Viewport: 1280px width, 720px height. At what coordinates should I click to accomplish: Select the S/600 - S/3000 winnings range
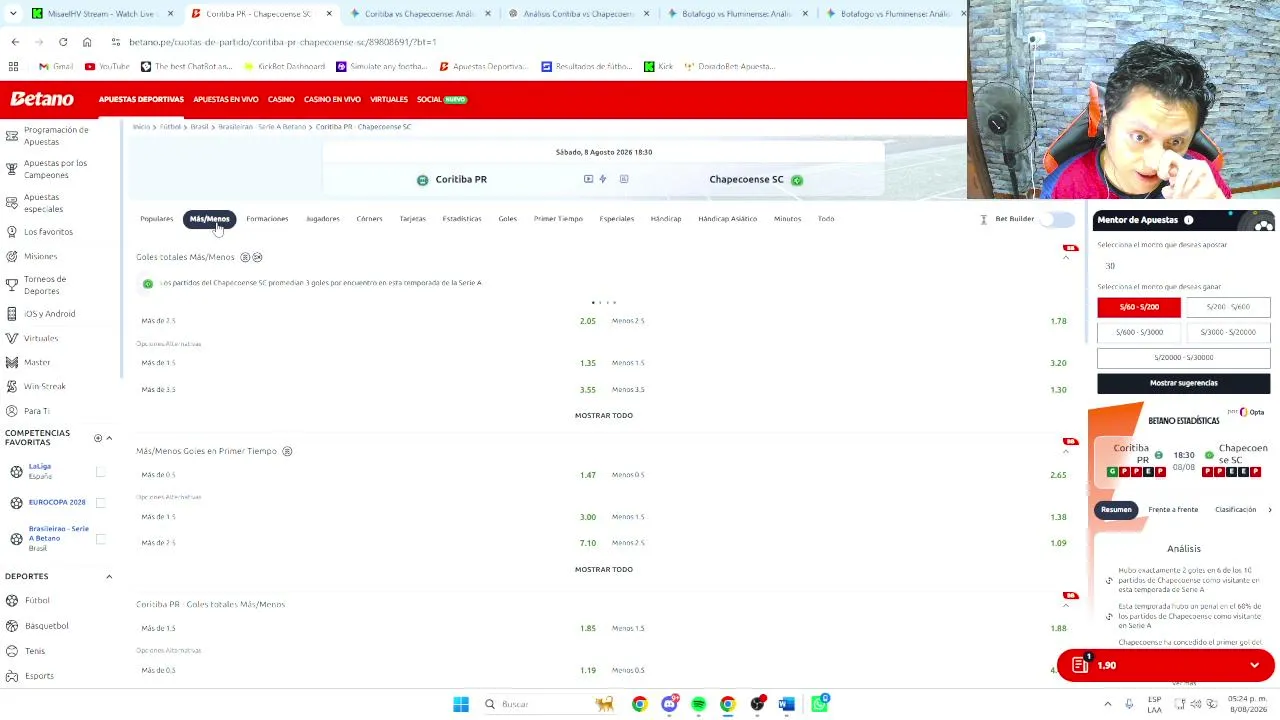click(x=1139, y=332)
